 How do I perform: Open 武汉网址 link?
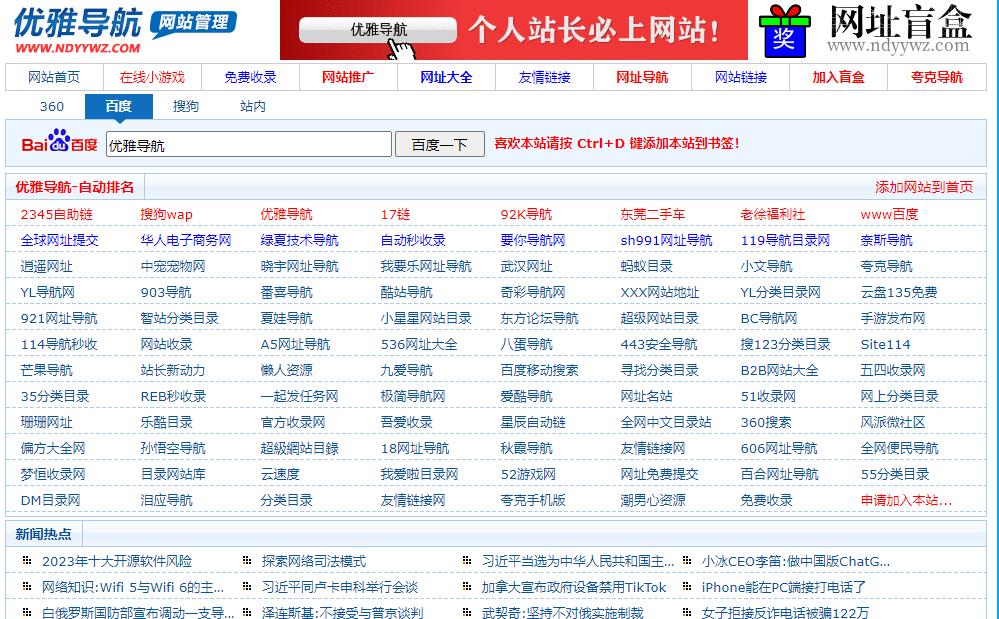526,266
